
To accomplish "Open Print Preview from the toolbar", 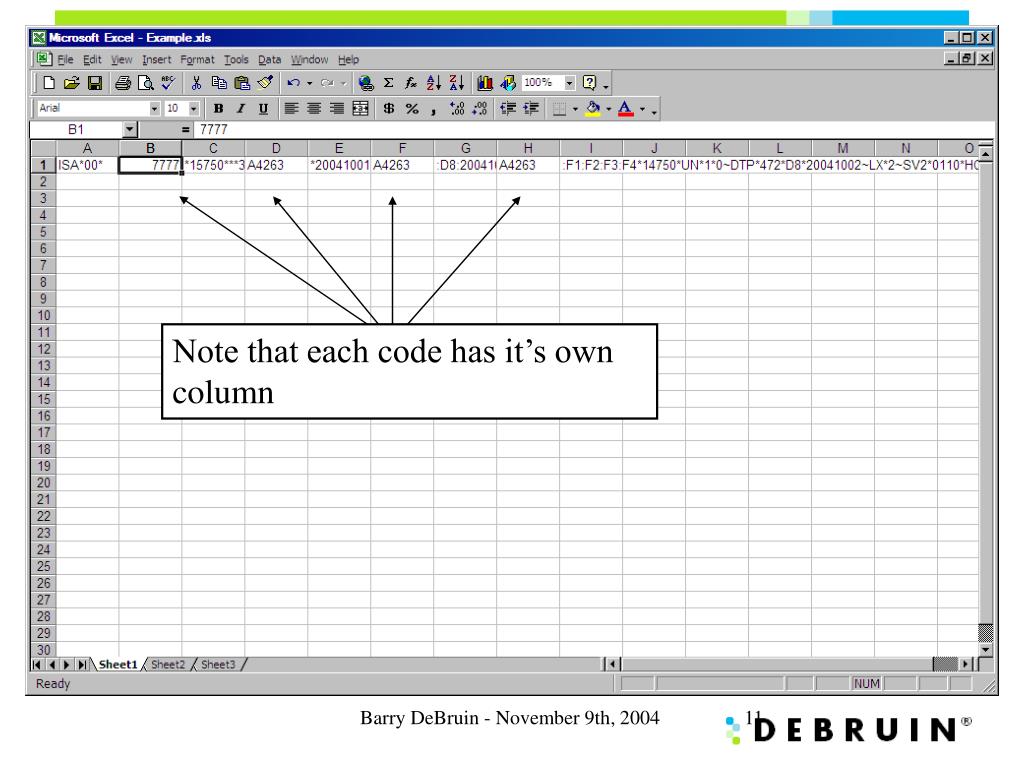I will pyautogui.click(x=146, y=83).
